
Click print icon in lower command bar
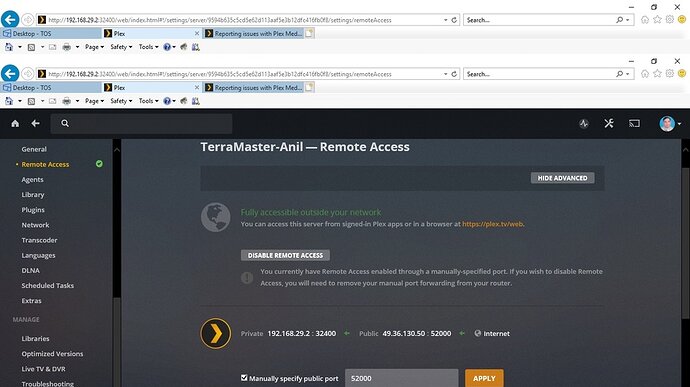tap(66, 101)
